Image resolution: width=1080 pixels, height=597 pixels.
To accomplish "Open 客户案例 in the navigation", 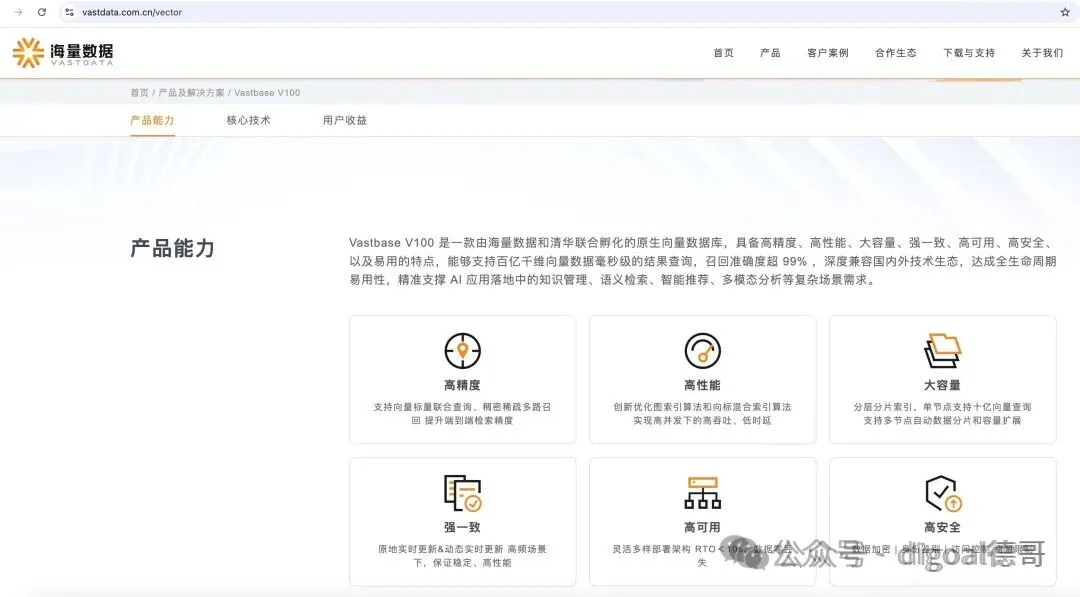I will coord(828,53).
